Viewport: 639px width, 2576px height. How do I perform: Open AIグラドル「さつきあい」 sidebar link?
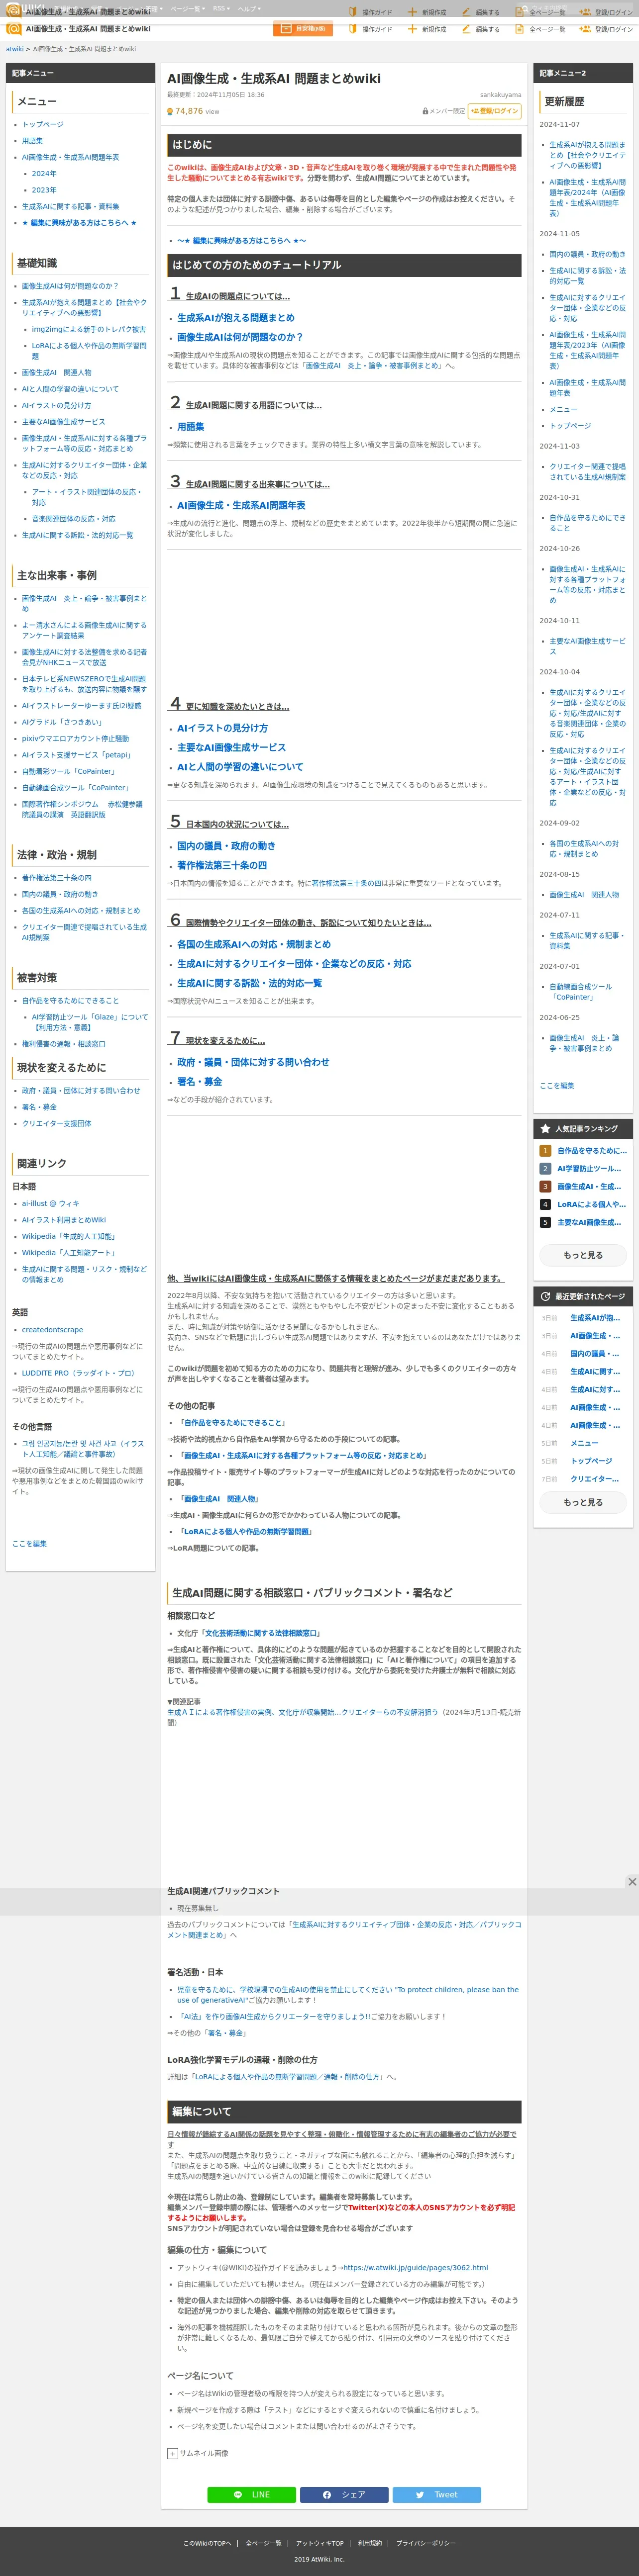point(62,722)
